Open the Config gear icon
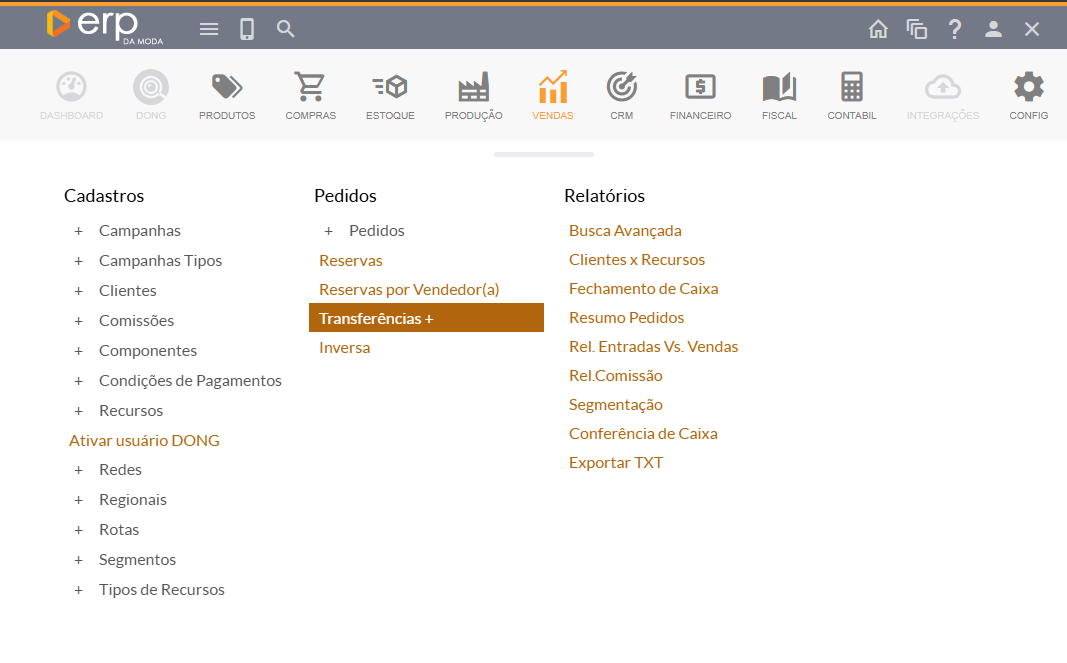Image resolution: width=1067 pixels, height=663 pixels. [1028, 88]
